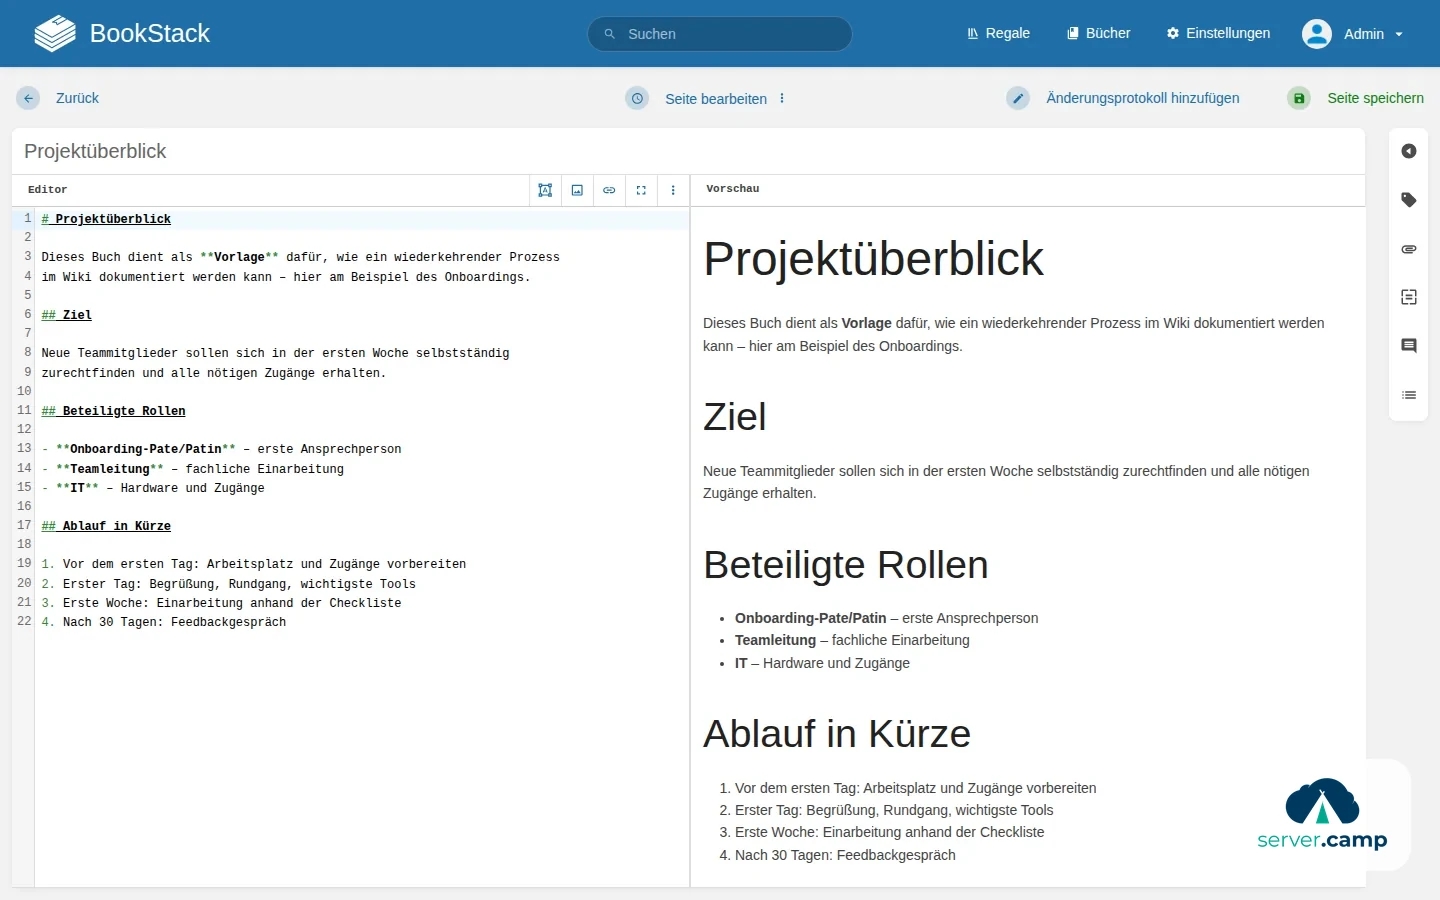Viewport: 1440px width, 900px height.
Task: Open the BookStack home link text
Action: 149,33
